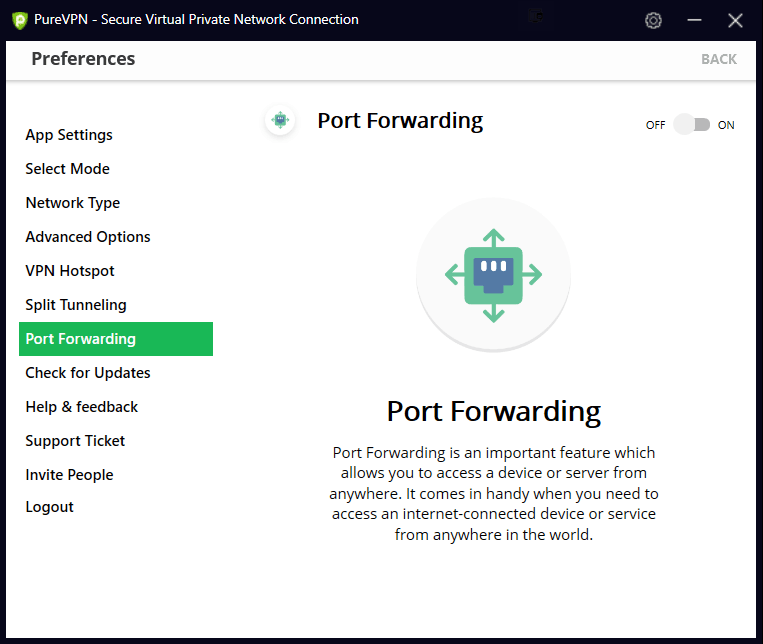Click the PureVPN shield logo icon
This screenshot has width=763, height=644.
click(19, 20)
